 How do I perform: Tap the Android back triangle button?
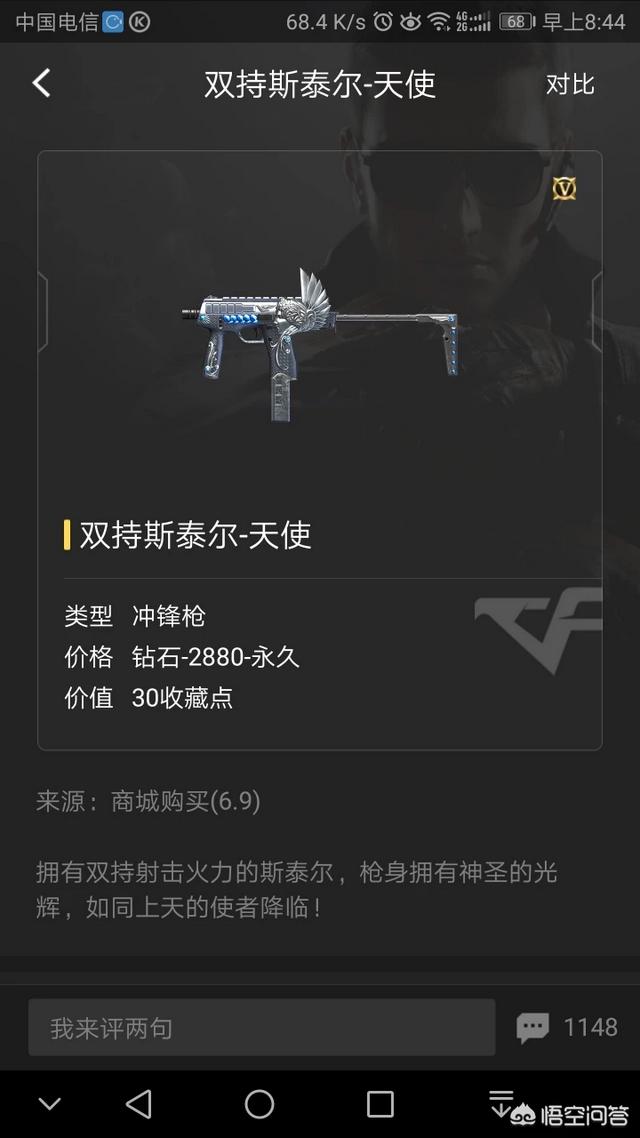(139, 1104)
